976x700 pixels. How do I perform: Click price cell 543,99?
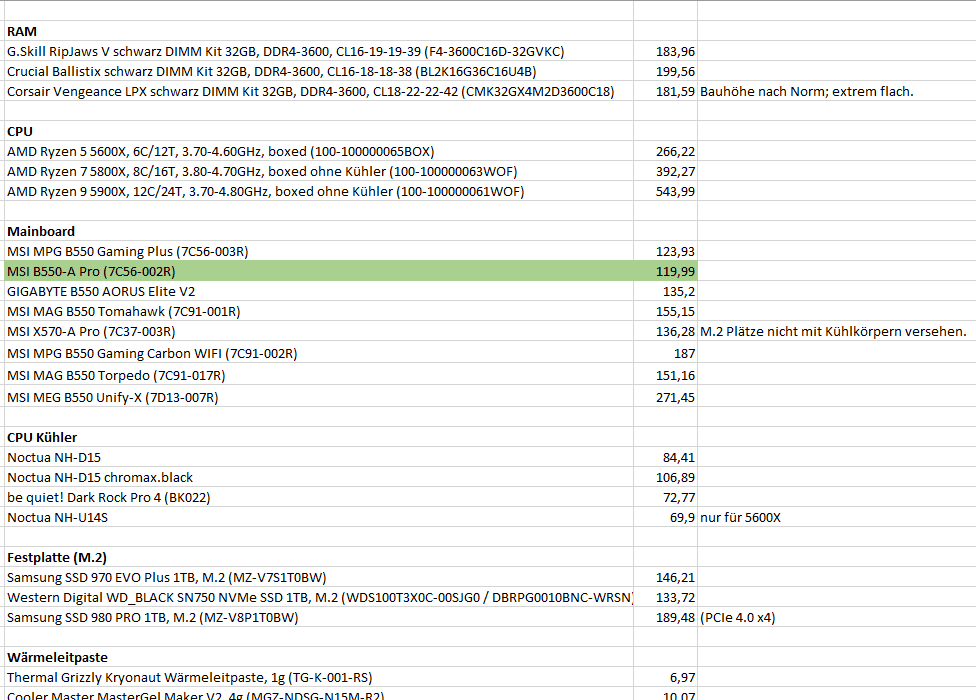tap(665, 191)
